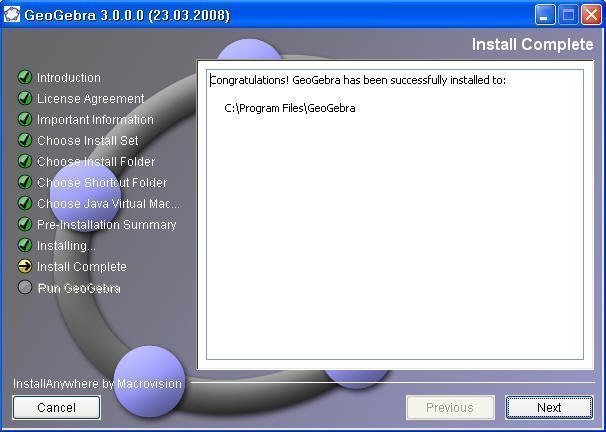The image size is (606, 432).
Task: Click the Congratulations message text
Action: 358,80
